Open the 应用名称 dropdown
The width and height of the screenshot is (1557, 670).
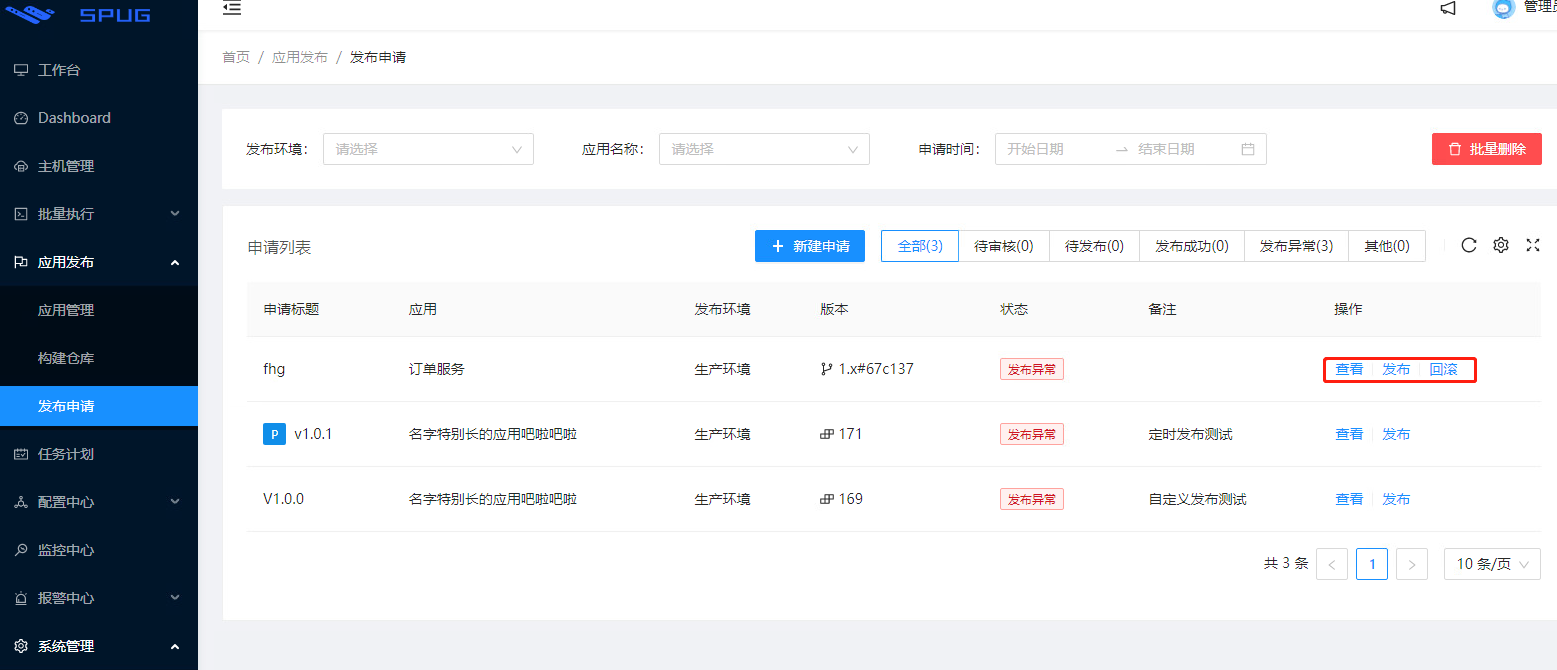coord(764,149)
